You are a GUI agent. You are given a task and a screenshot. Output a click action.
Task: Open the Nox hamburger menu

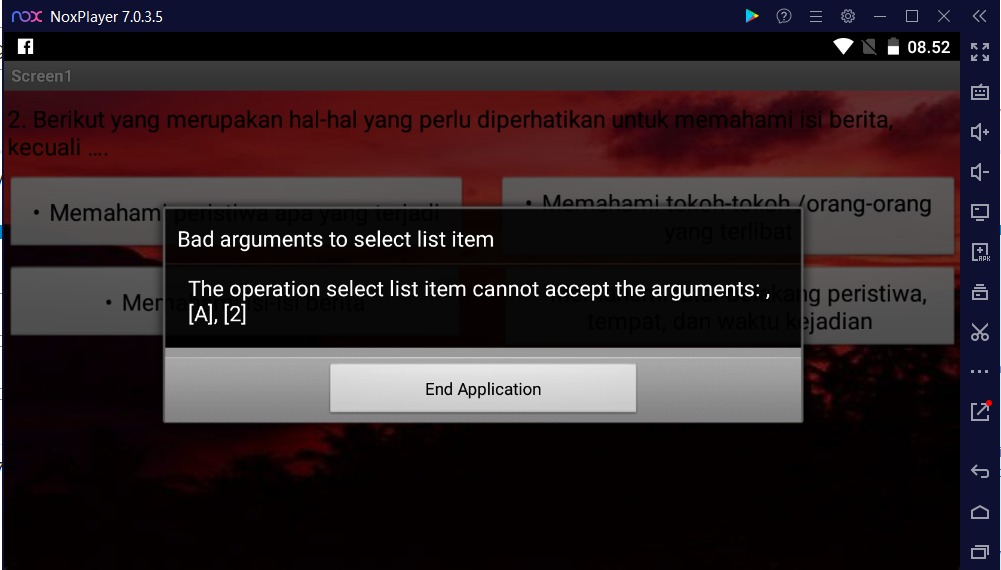pos(816,17)
